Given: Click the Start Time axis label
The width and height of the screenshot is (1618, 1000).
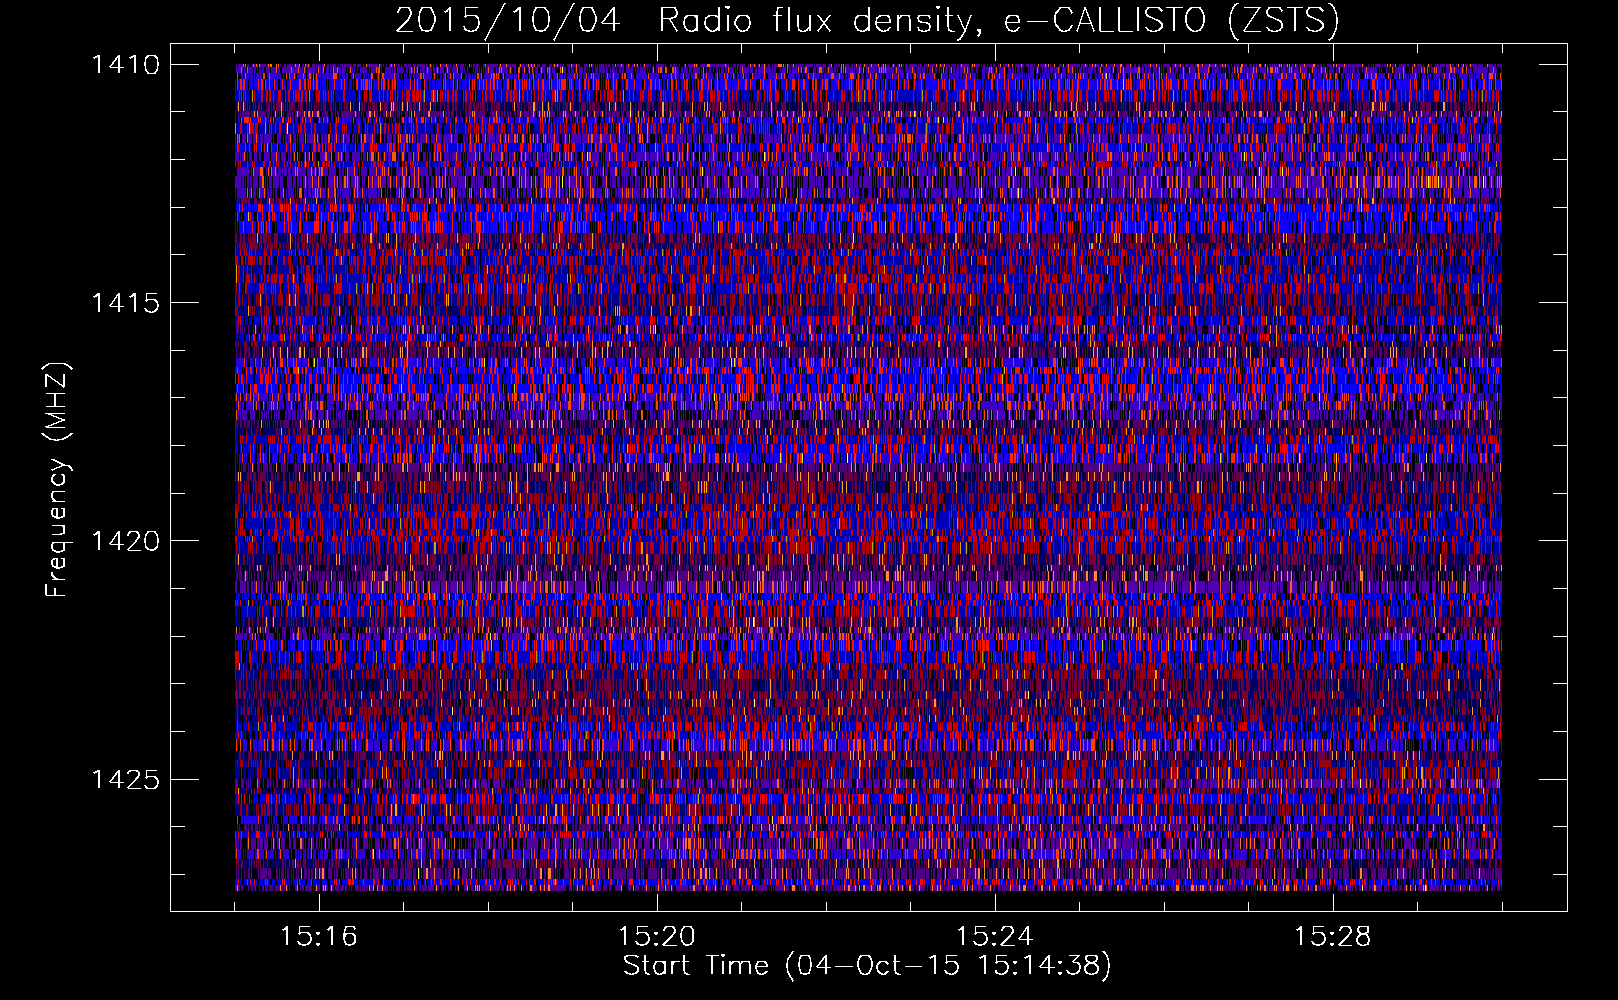Looking at the screenshot, I should (x=867, y=966).
